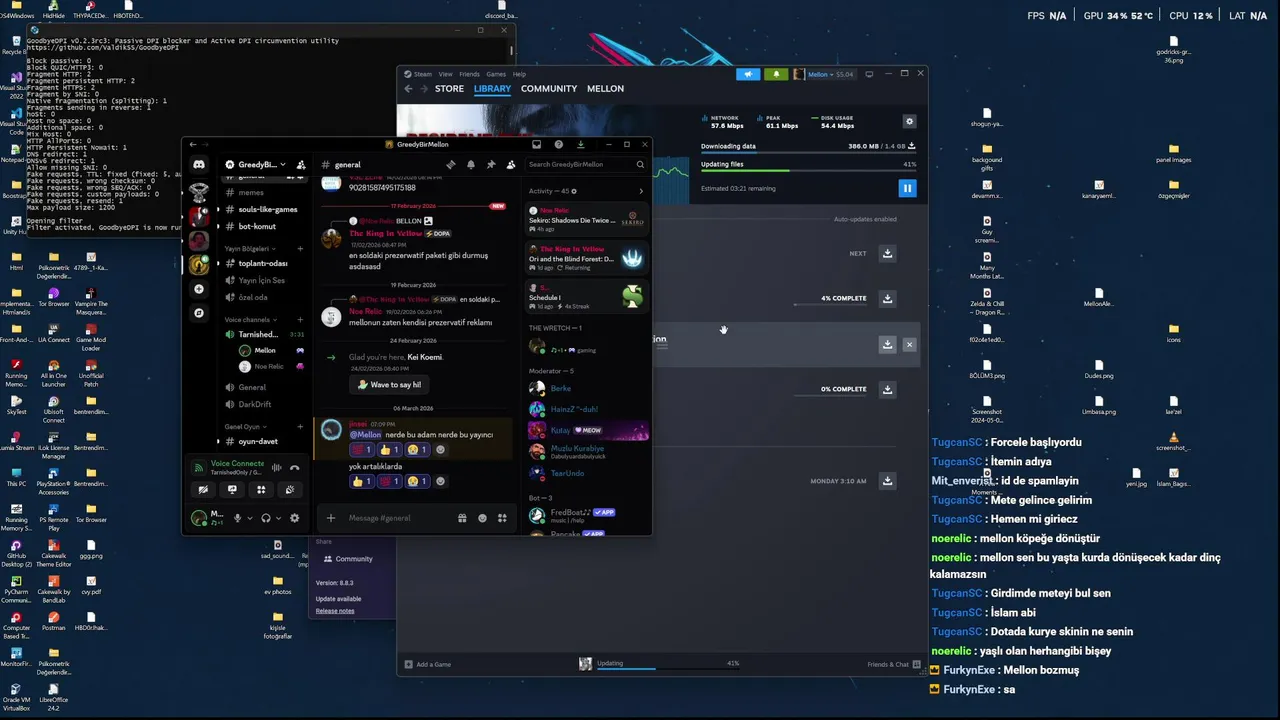Click Discord green download update icon
The width and height of the screenshot is (1280, 720).
pyautogui.click(x=580, y=144)
